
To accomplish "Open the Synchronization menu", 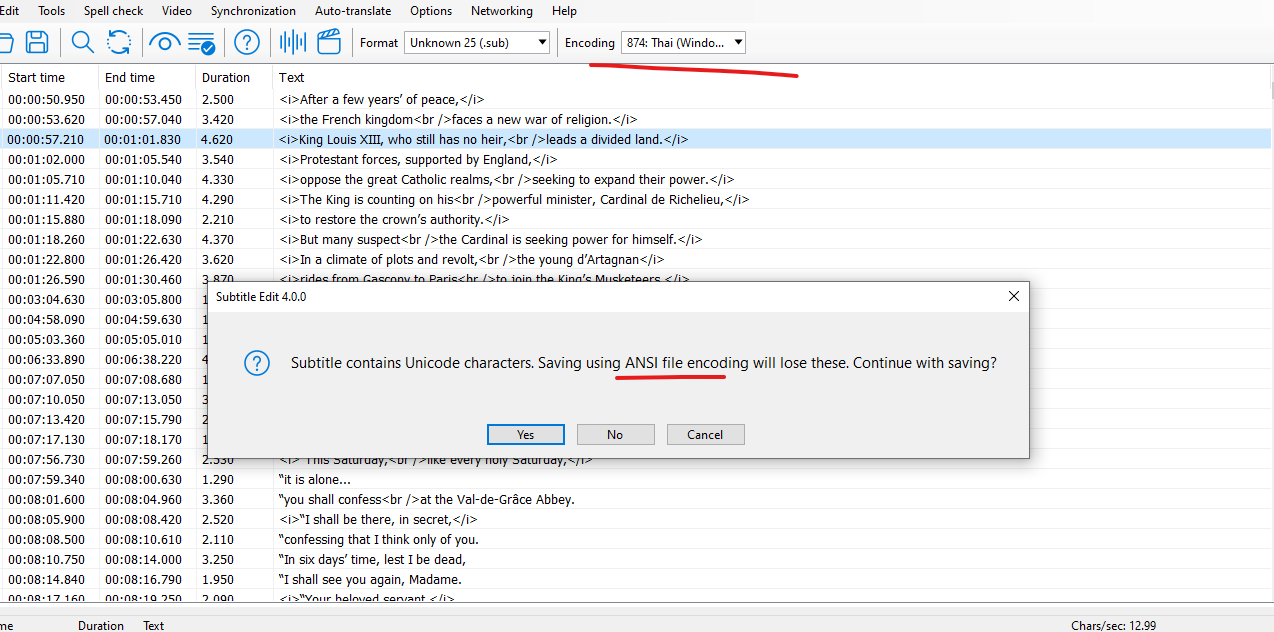I will coord(253,11).
